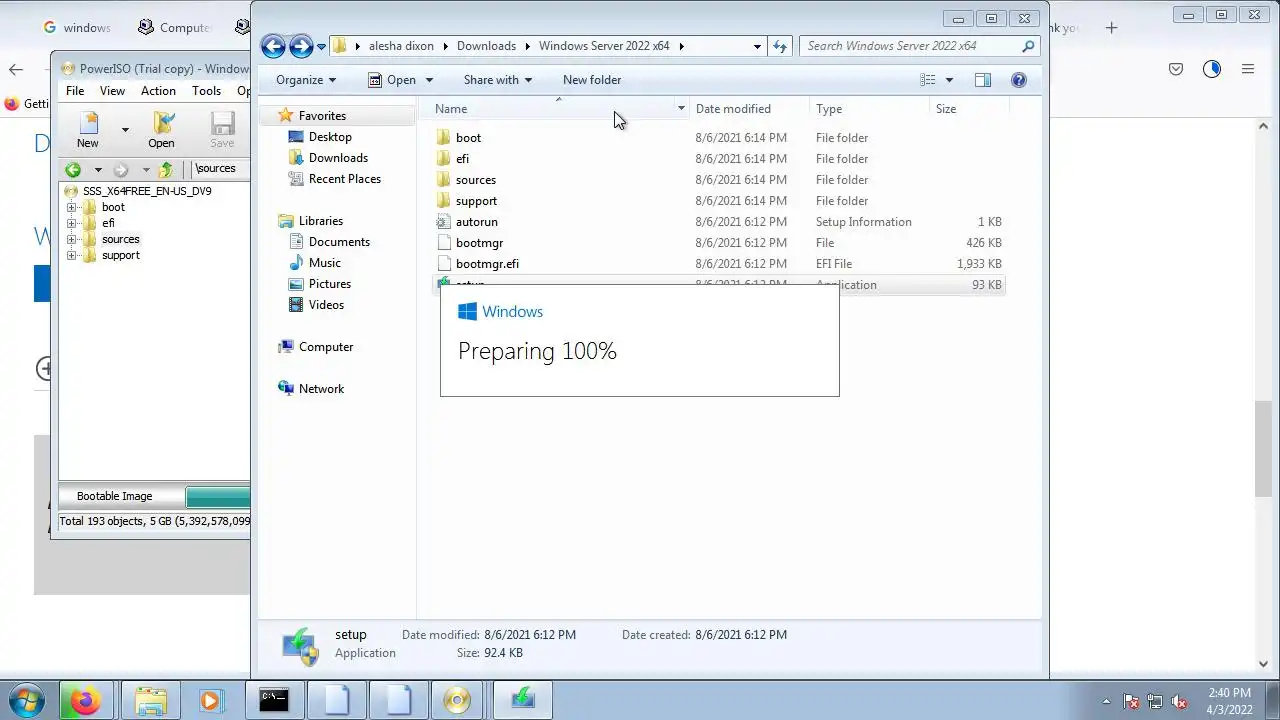The height and width of the screenshot is (720, 1280).
Task: Click PowerISO New toolbar icon
Action: coord(88,130)
